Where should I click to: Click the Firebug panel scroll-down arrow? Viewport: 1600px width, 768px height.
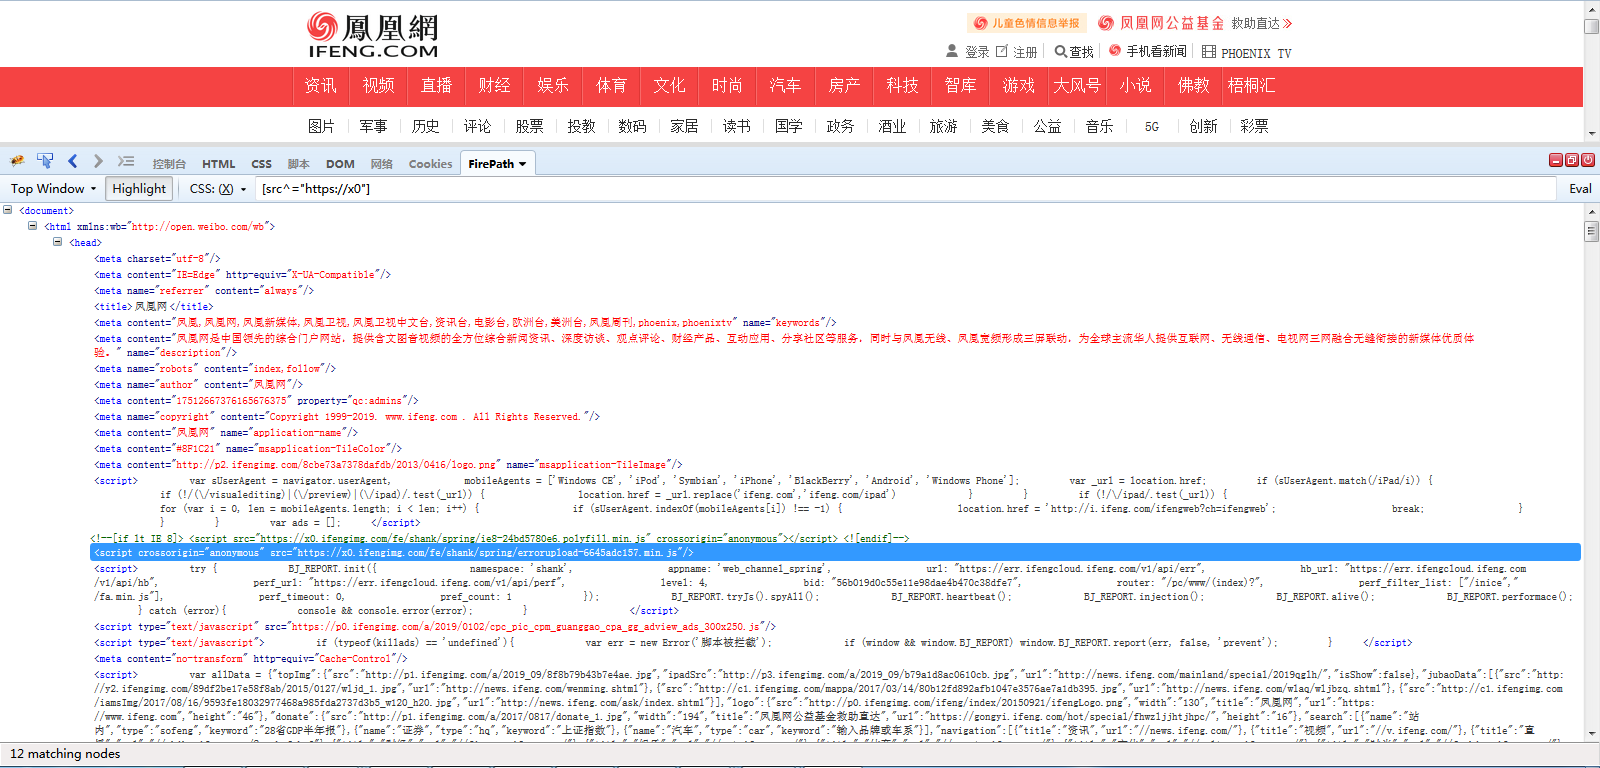point(1591,733)
